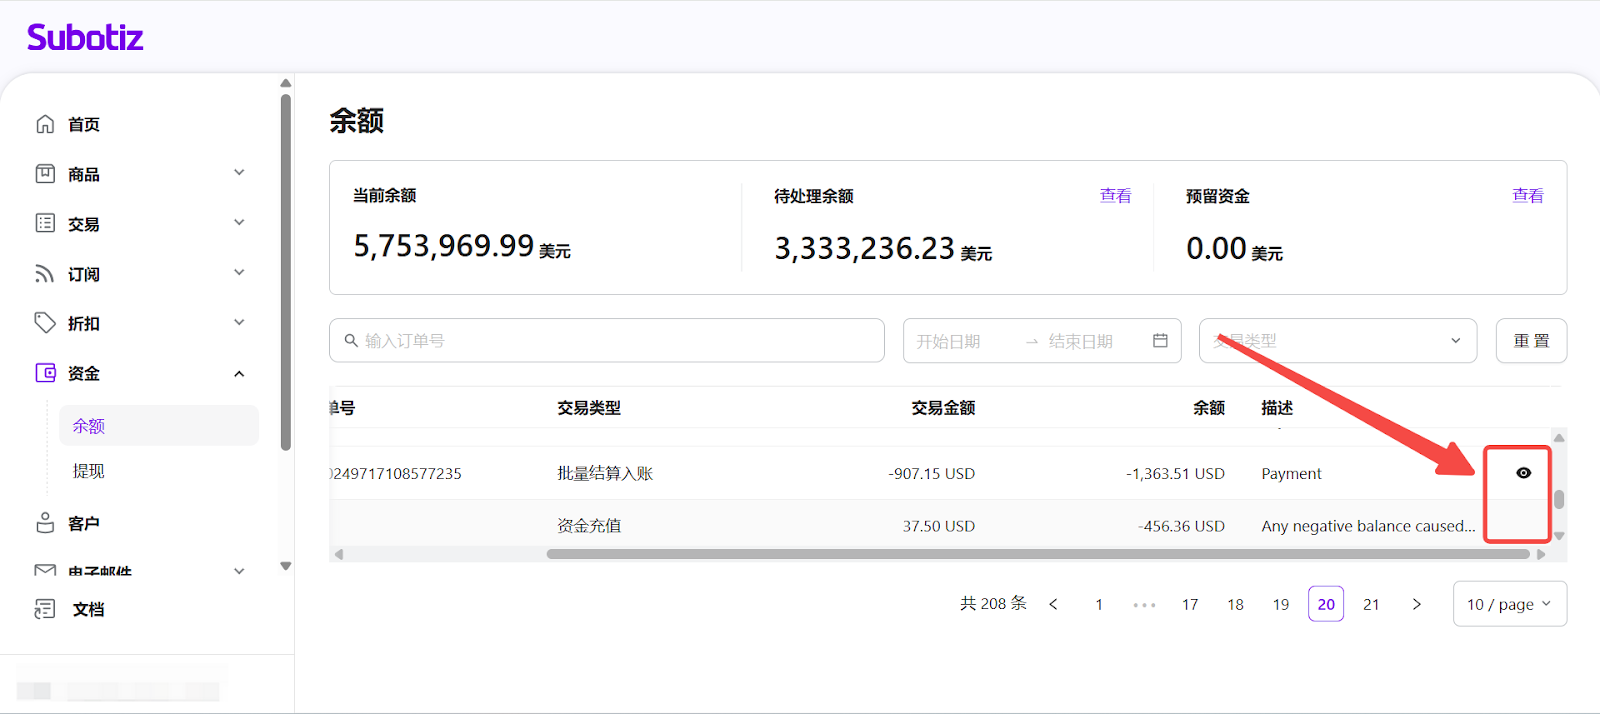This screenshot has height=714, width=1600.
Task: Click View (查看) link for pending balance
Action: tap(1115, 196)
